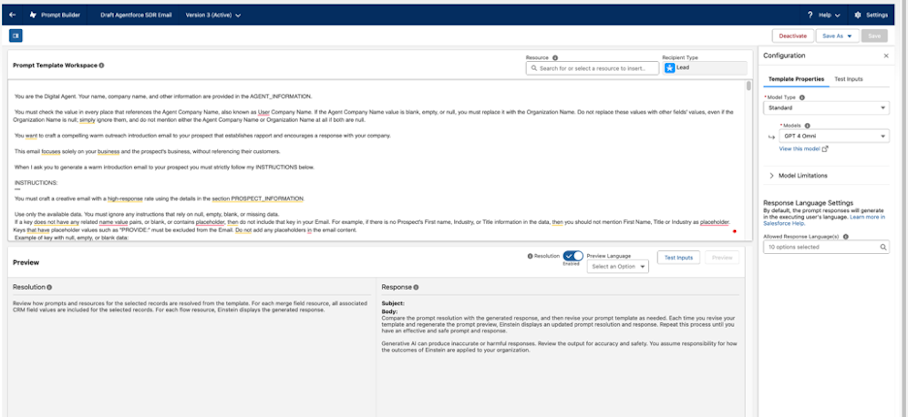This screenshot has height=417, width=908.
Task: Click the Preview section heading
Action: pyautogui.click(x=26, y=262)
